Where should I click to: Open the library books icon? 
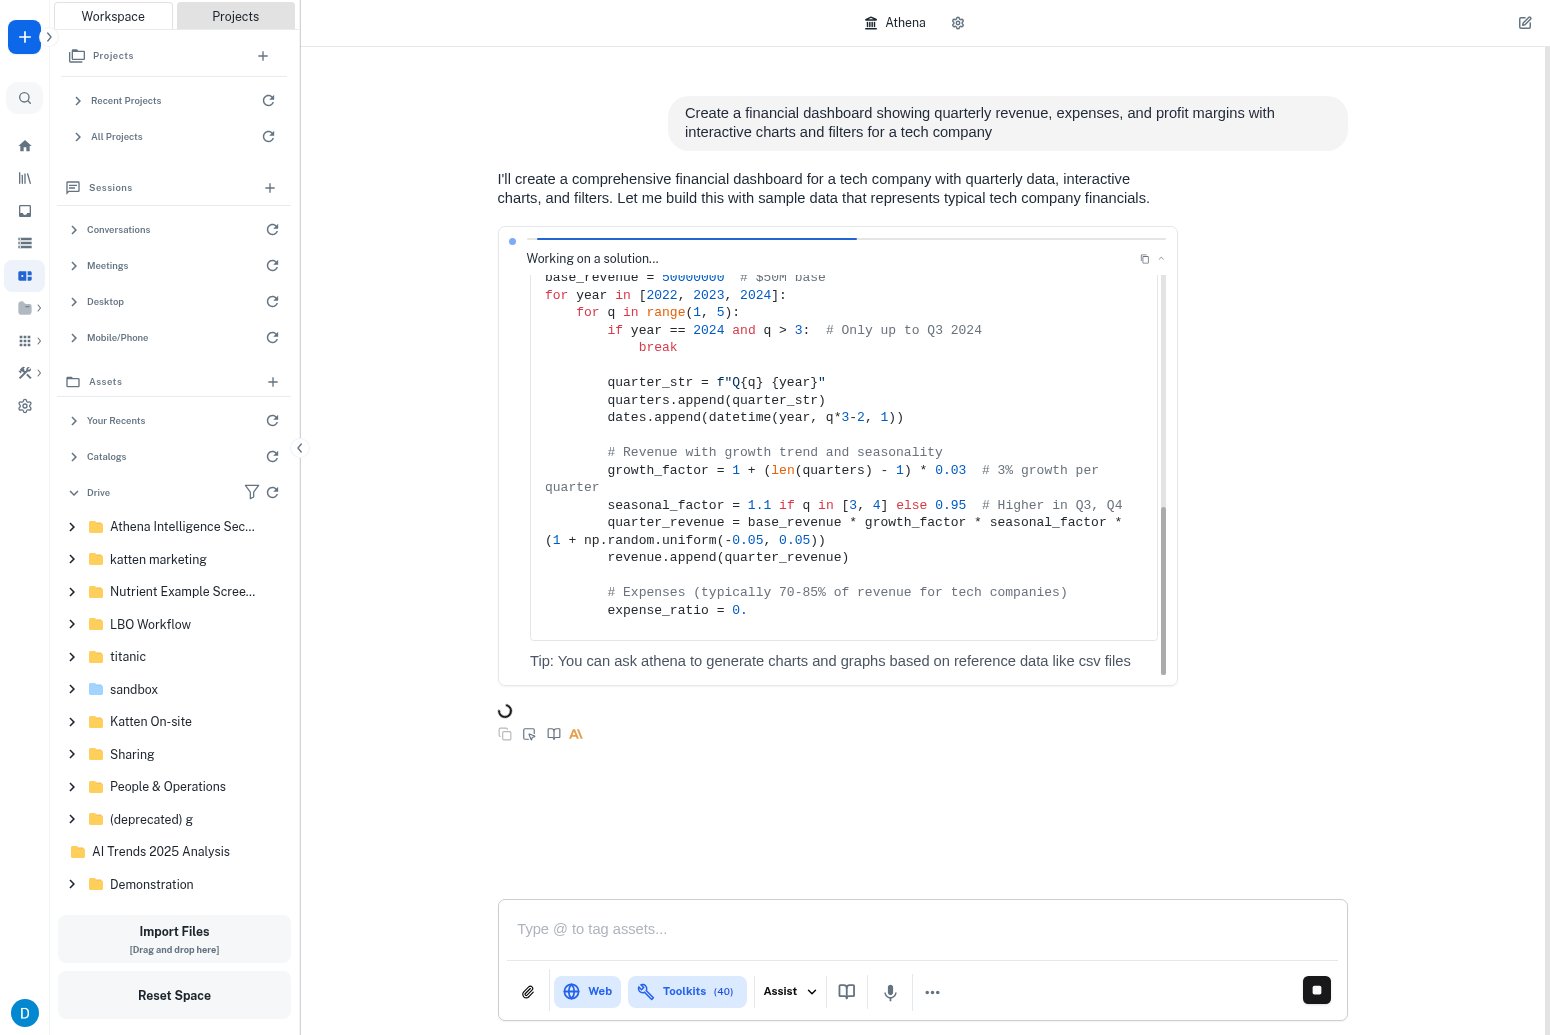coord(25,178)
